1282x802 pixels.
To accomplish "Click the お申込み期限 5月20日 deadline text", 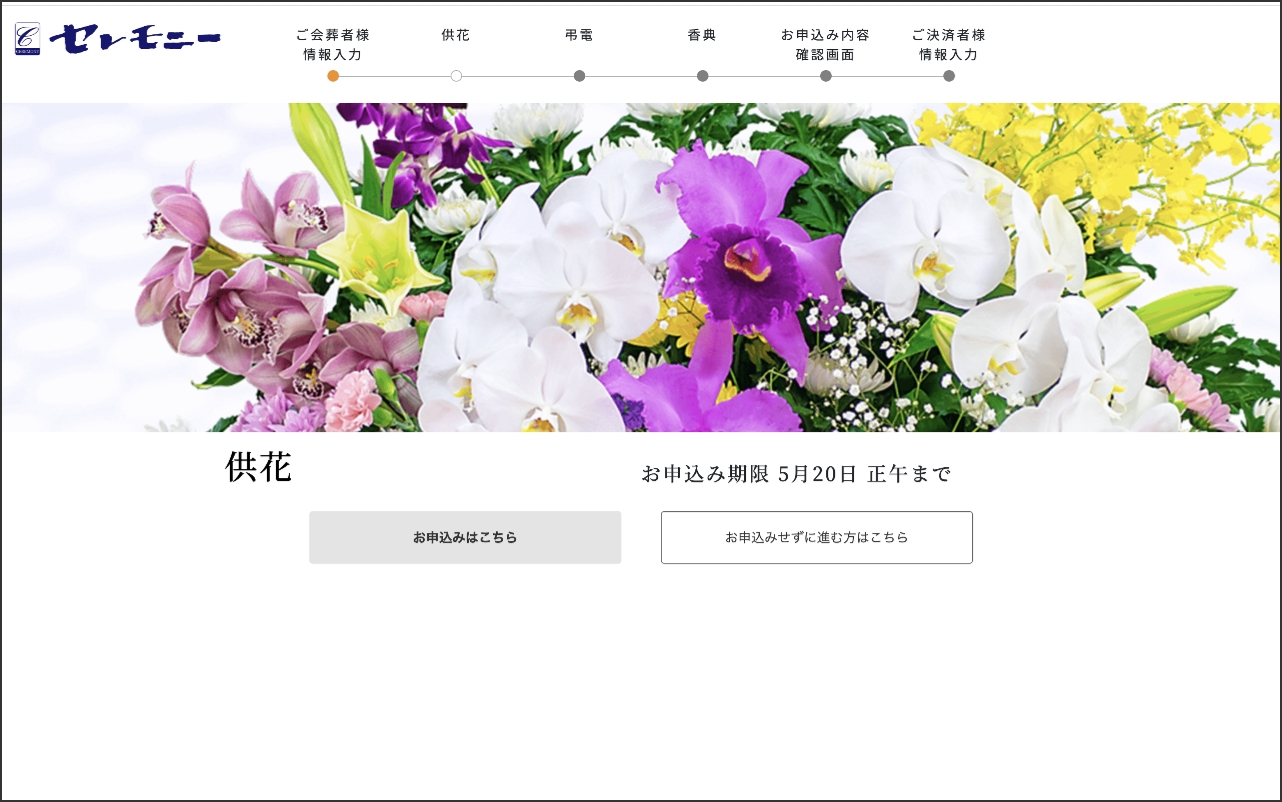I will click(x=796, y=474).
